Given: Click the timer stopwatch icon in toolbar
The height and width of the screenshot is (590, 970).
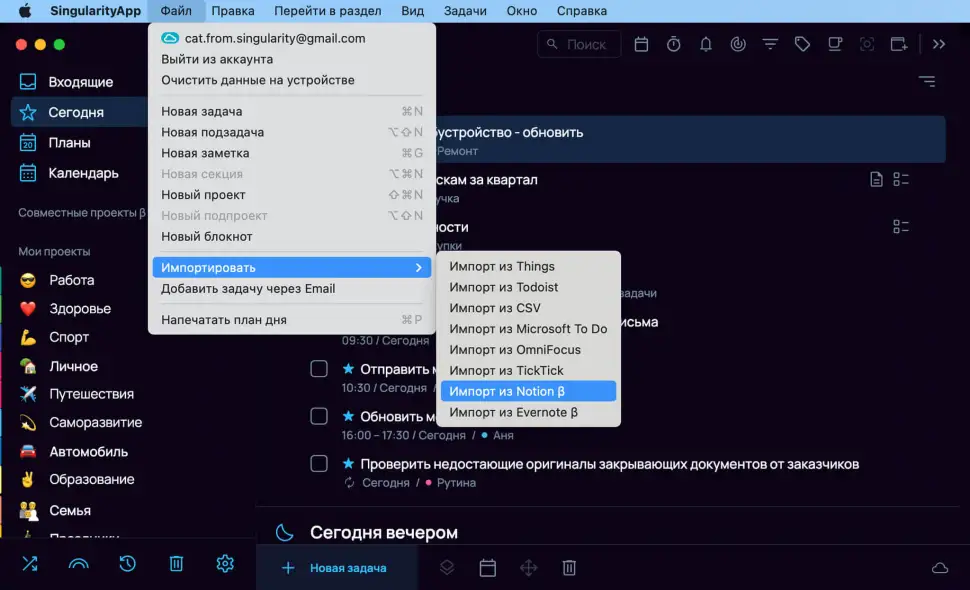Looking at the screenshot, I should (674, 44).
